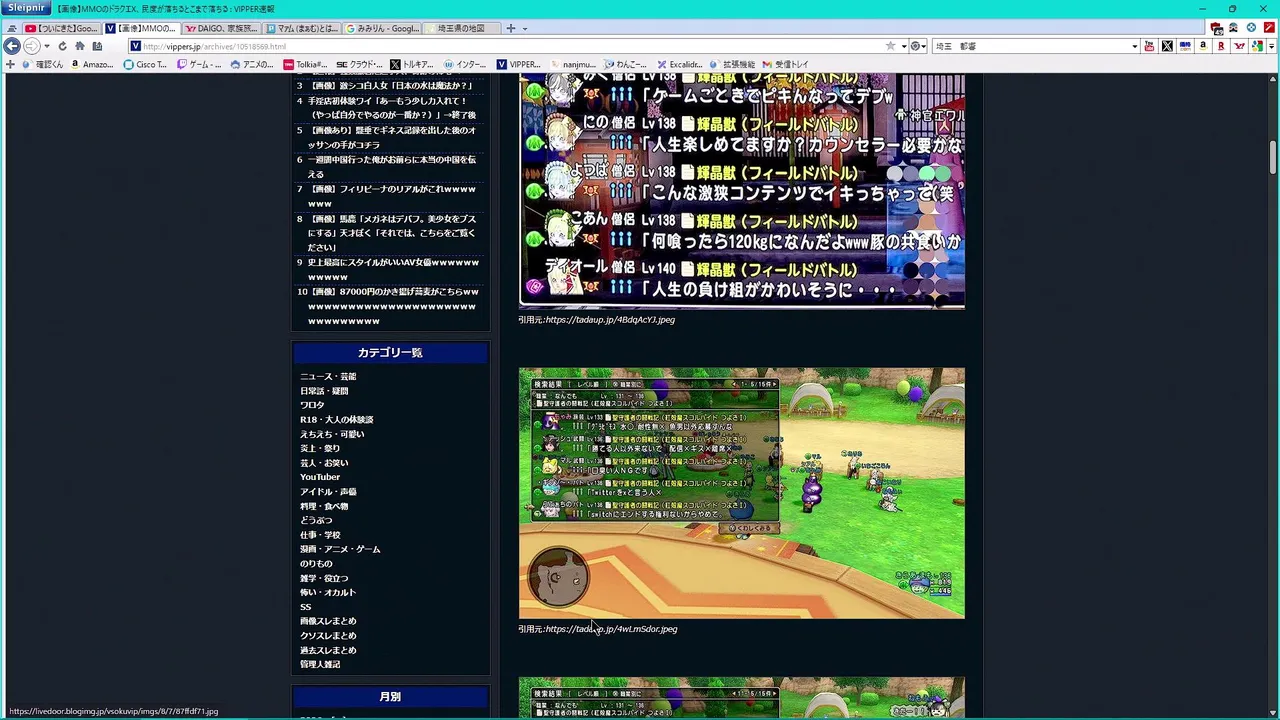Open category のりもの

coord(316,563)
